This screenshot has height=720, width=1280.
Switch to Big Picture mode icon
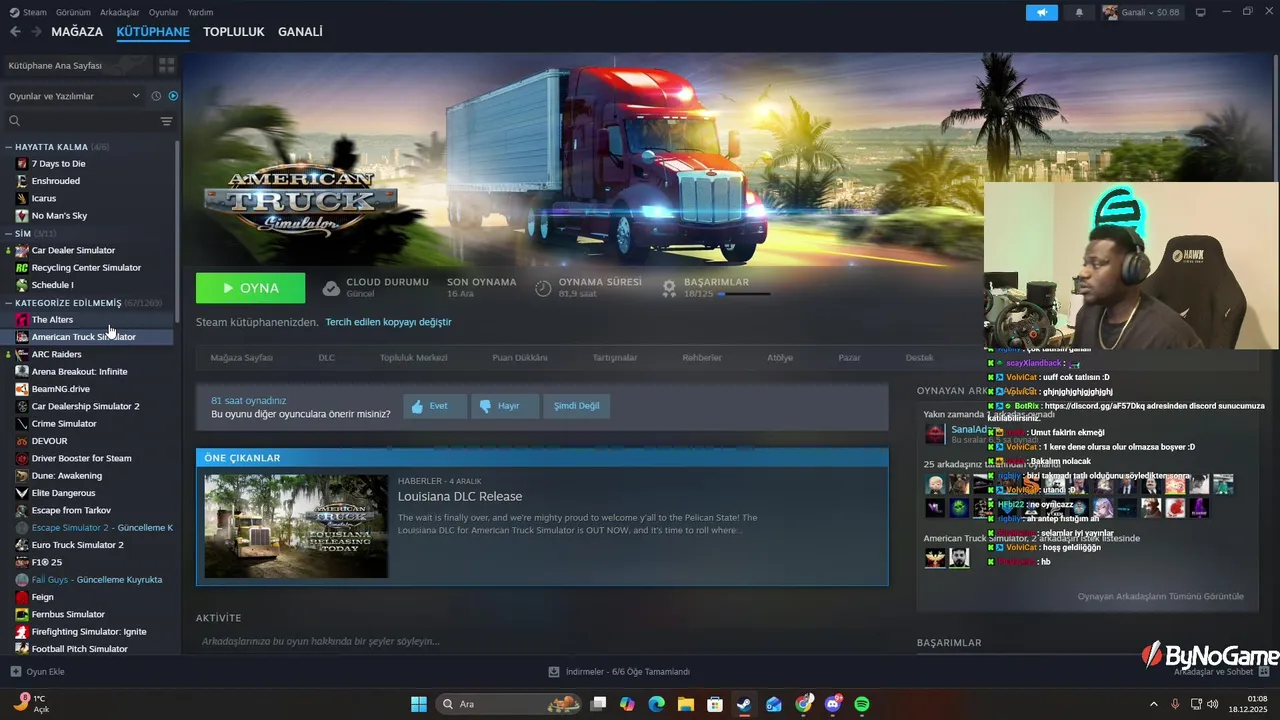coord(1200,12)
